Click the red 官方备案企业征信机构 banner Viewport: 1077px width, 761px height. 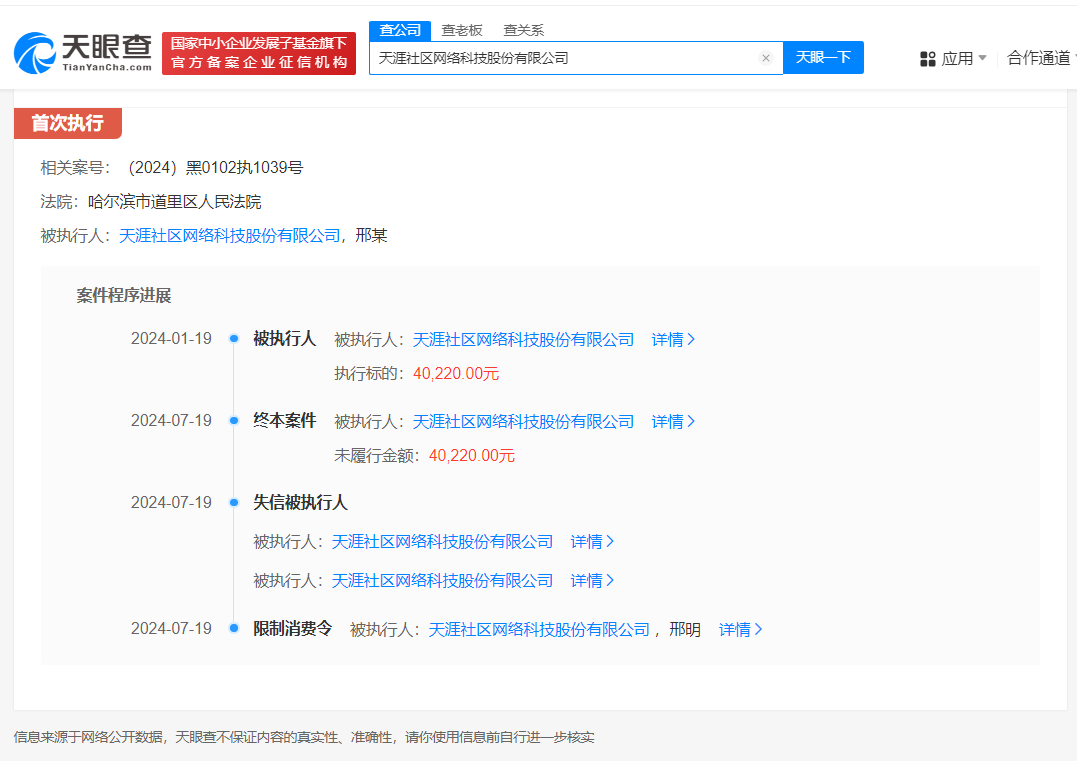(259, 53)
